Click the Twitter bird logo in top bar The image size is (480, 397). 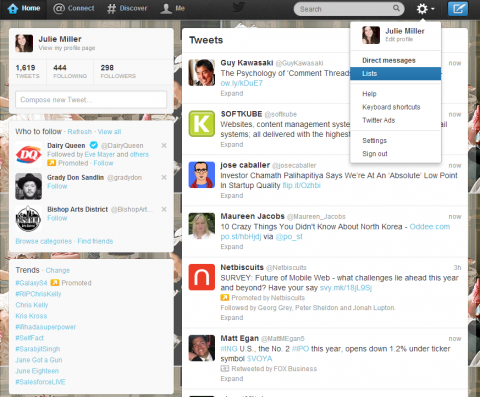tap(239, 8)
